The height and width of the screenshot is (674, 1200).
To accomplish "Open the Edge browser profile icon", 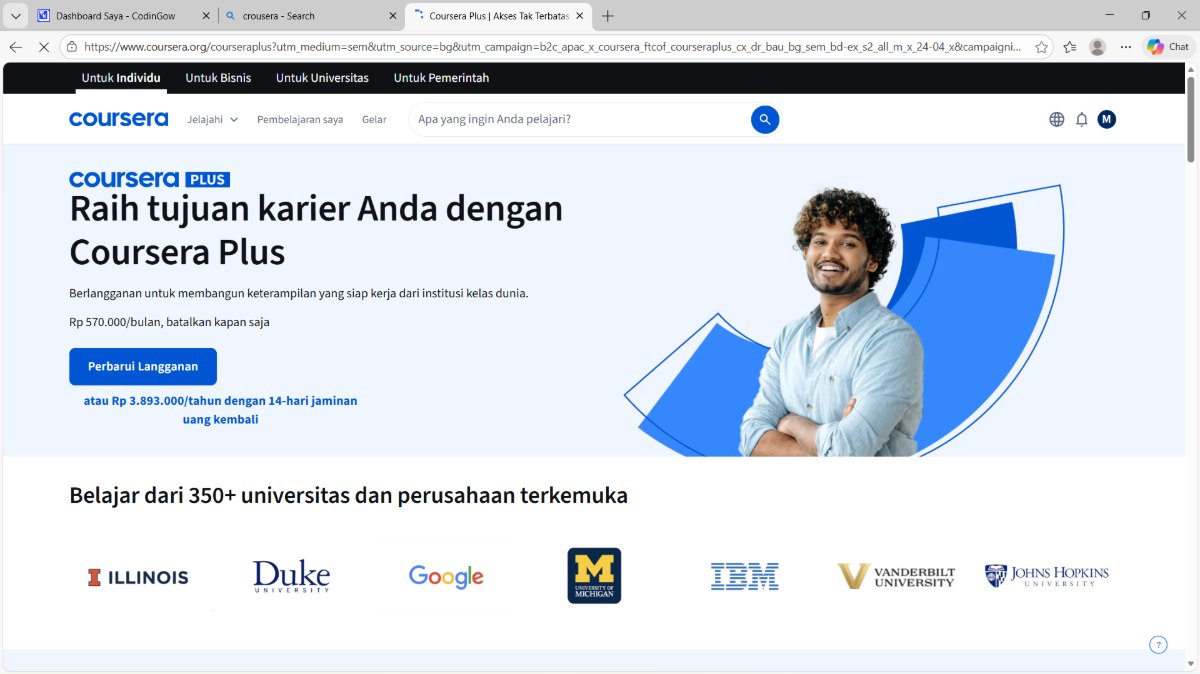I will point(1098,47).
